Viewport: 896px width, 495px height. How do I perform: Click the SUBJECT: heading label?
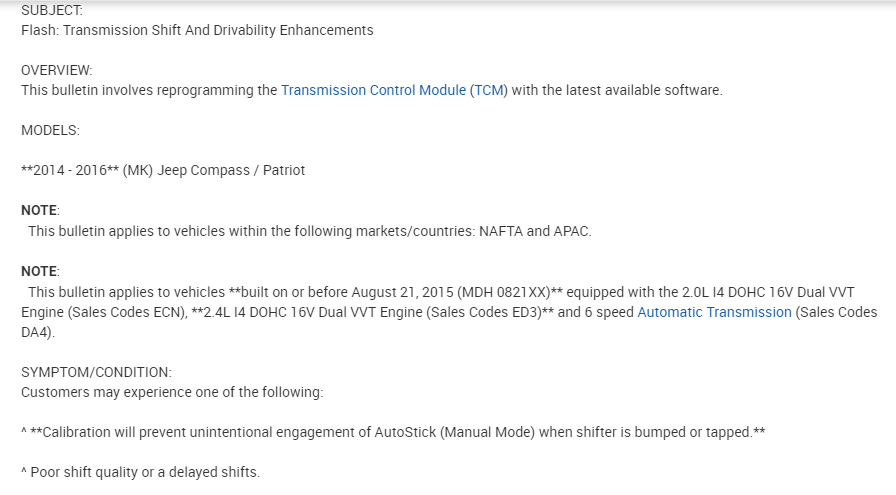[53, 10]
